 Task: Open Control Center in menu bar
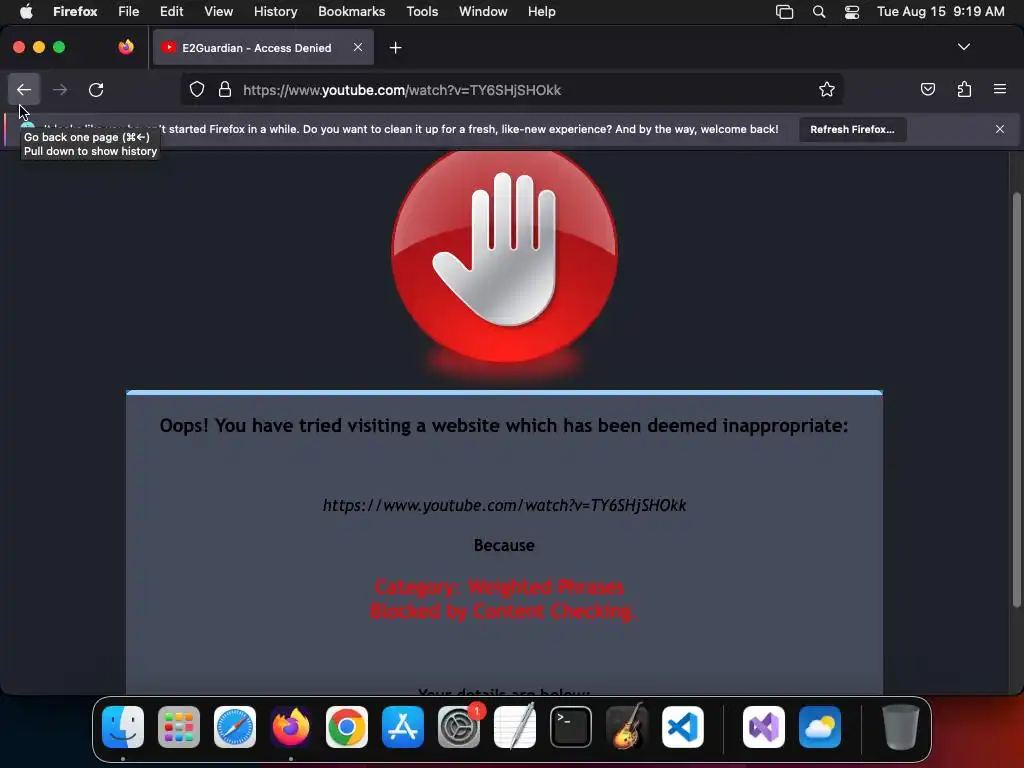click(x=852, y=12)
